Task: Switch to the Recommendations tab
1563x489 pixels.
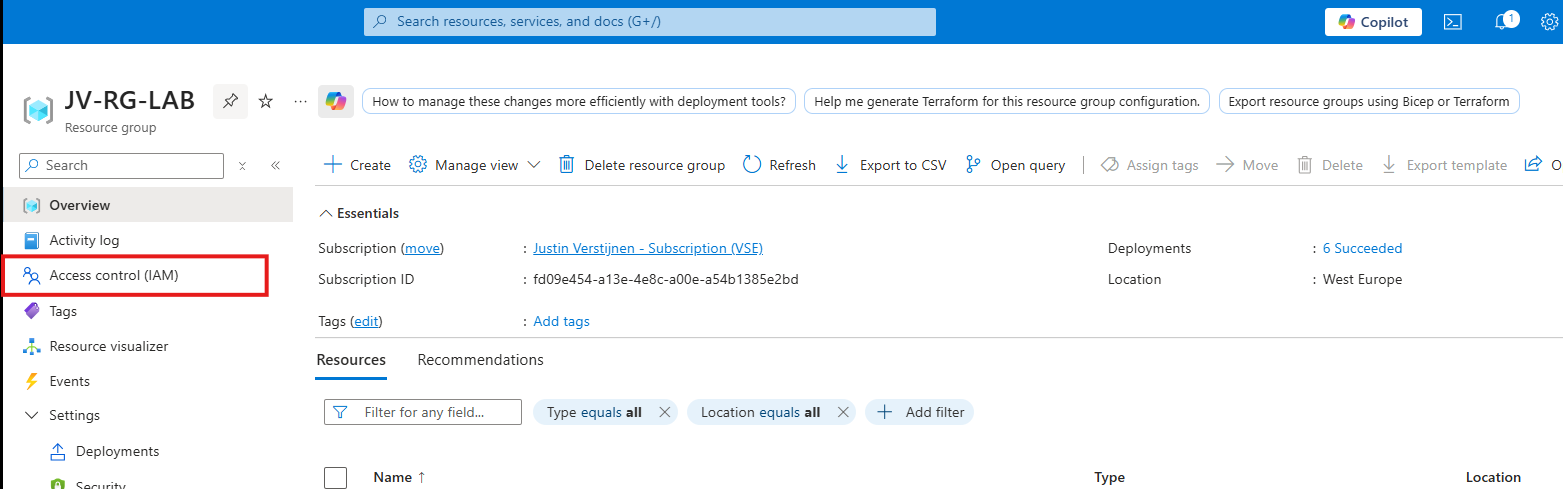Action: tap(480, 359)
